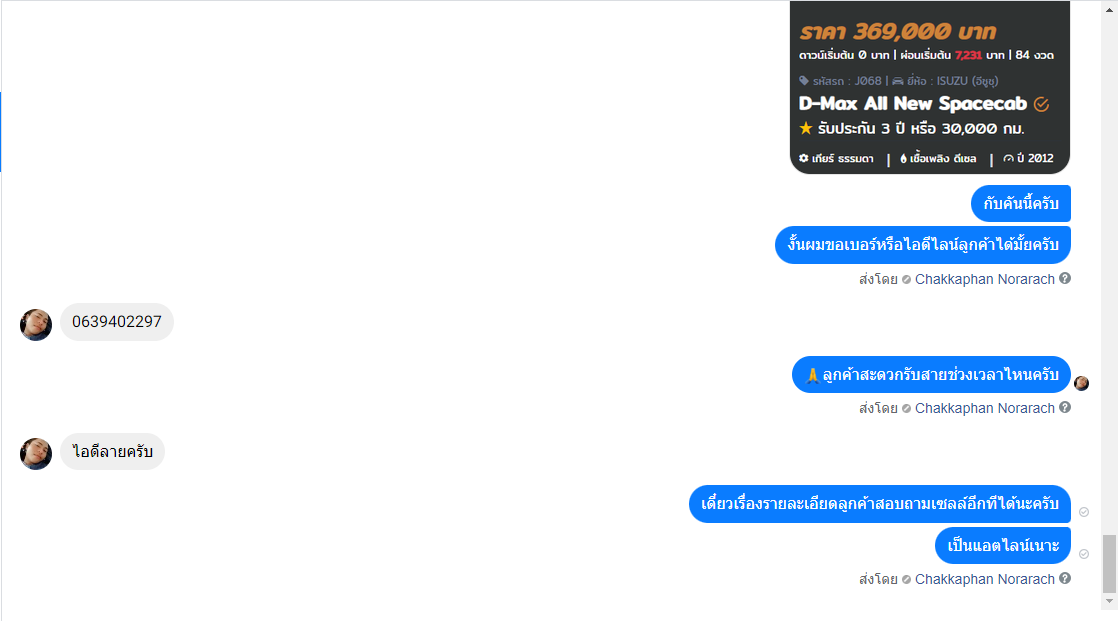Click the chat's vertical scrollbar thumb
This screenshot has height=621, width=1118.
[1109, 564]
